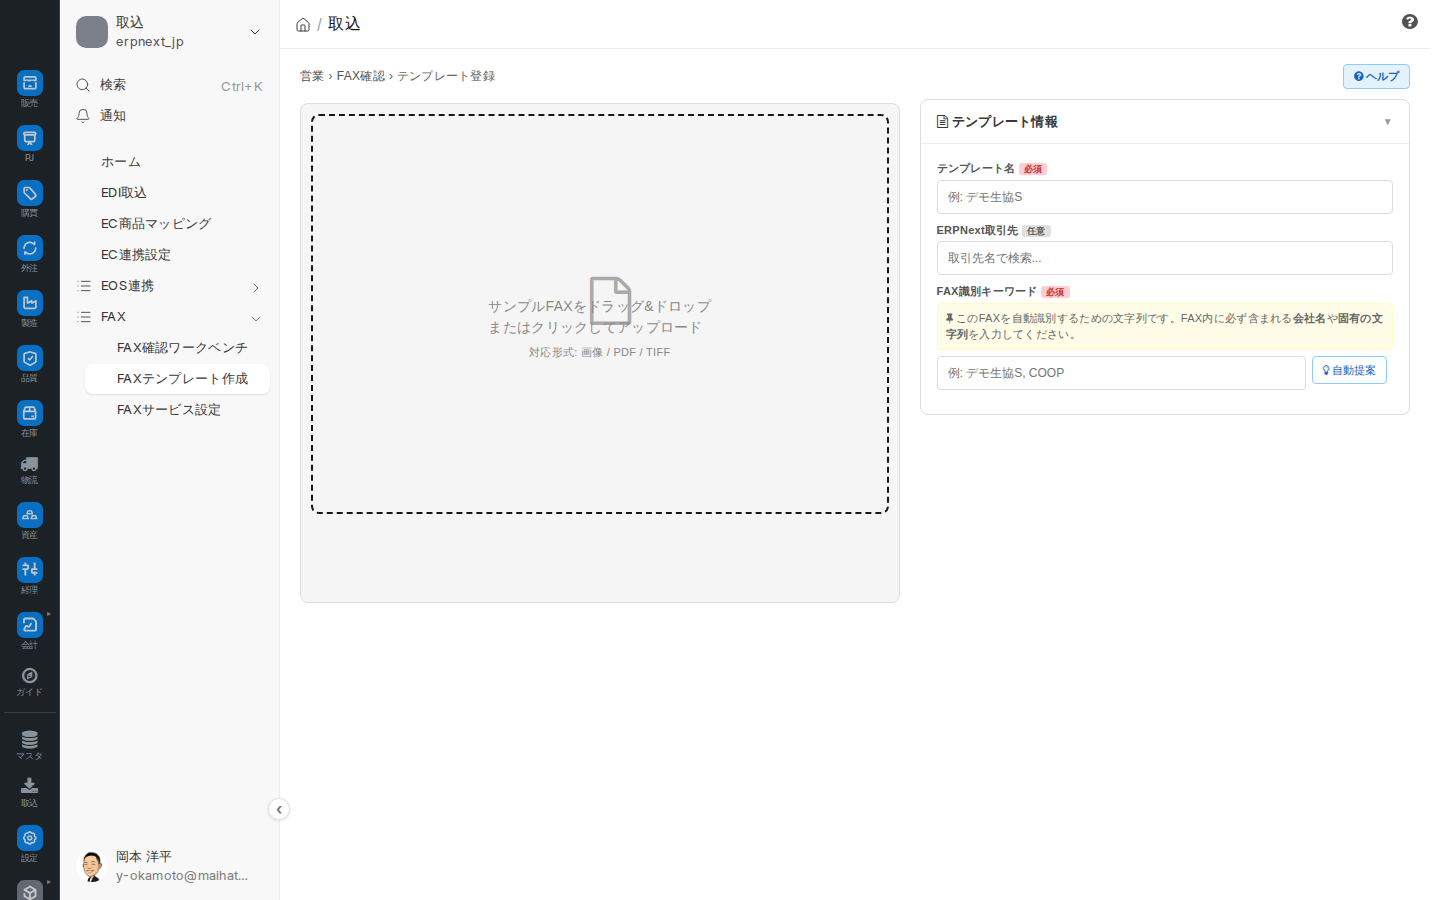Open the マスタ database icon
The height and width of the screenshot is (900, 1440).
[x=30, y=740]
